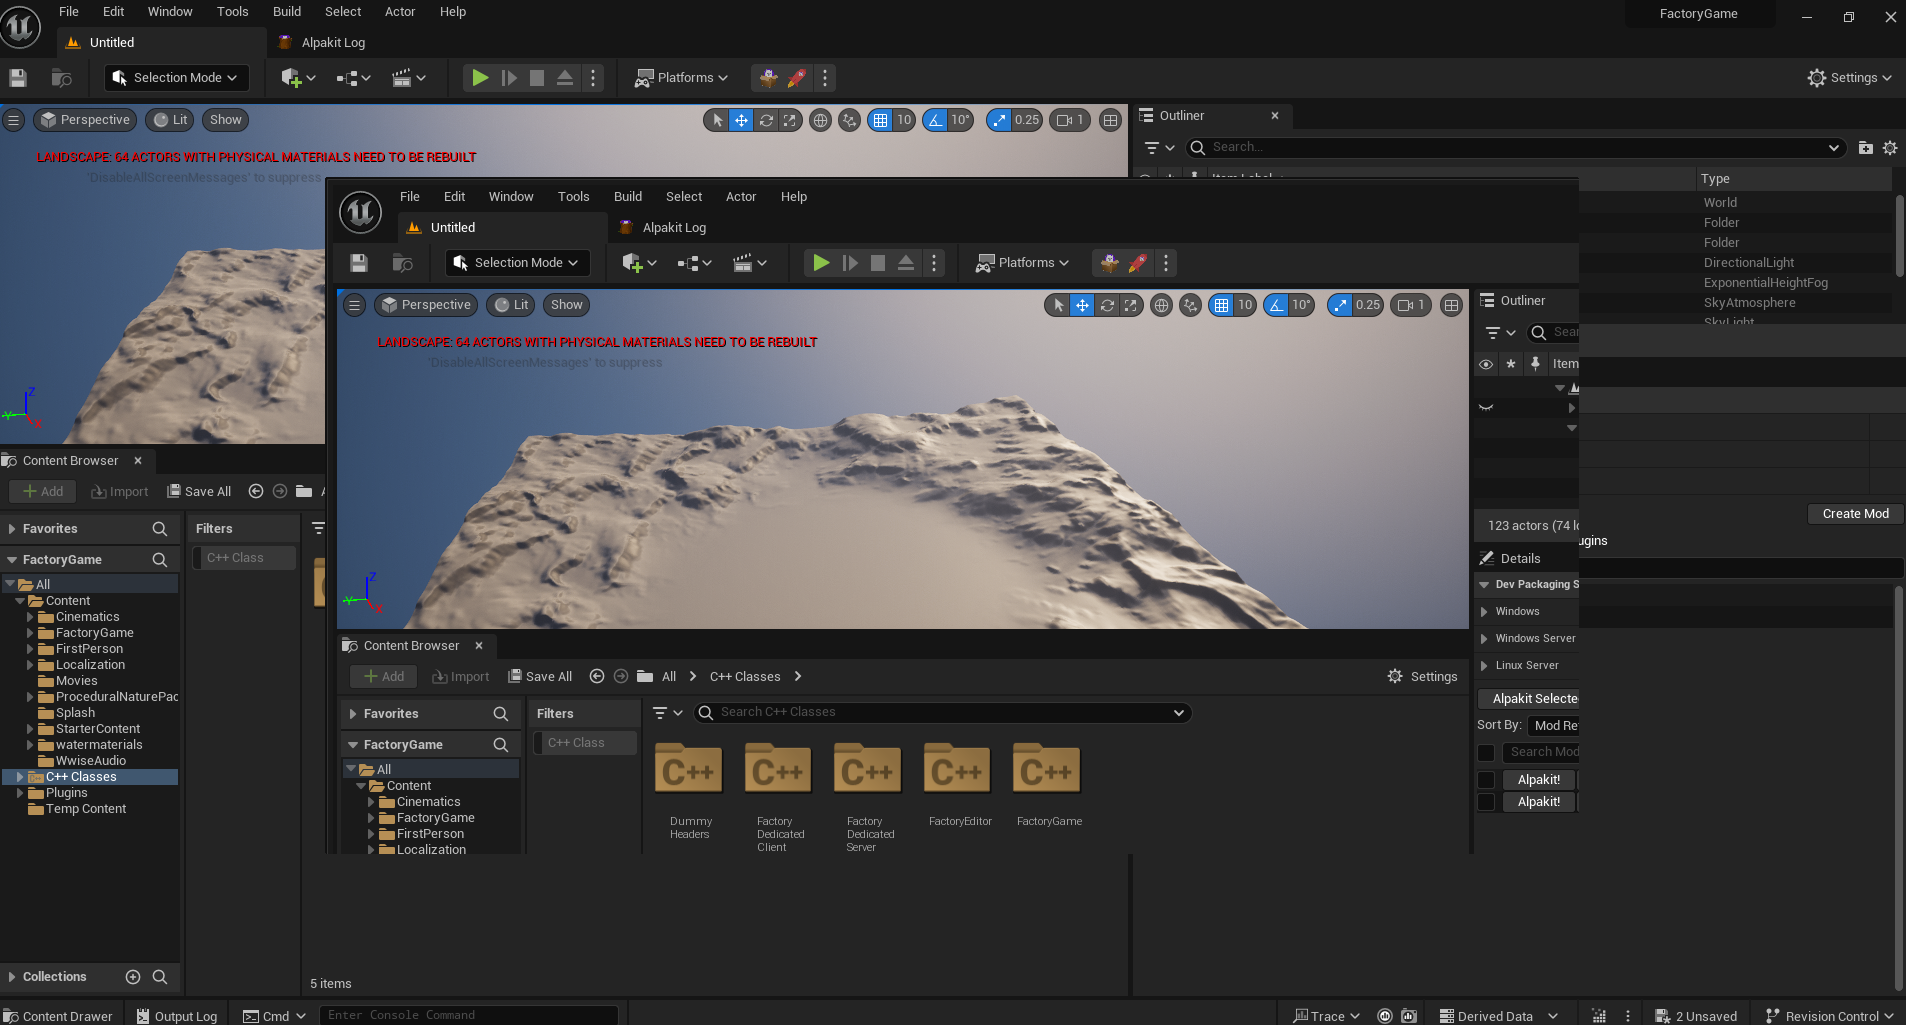Viewport: 1906px width, 1025px height.
Task: Open viewport layout icon in back window viewport
Action: pyautogui.click(x=1110, y=120)
